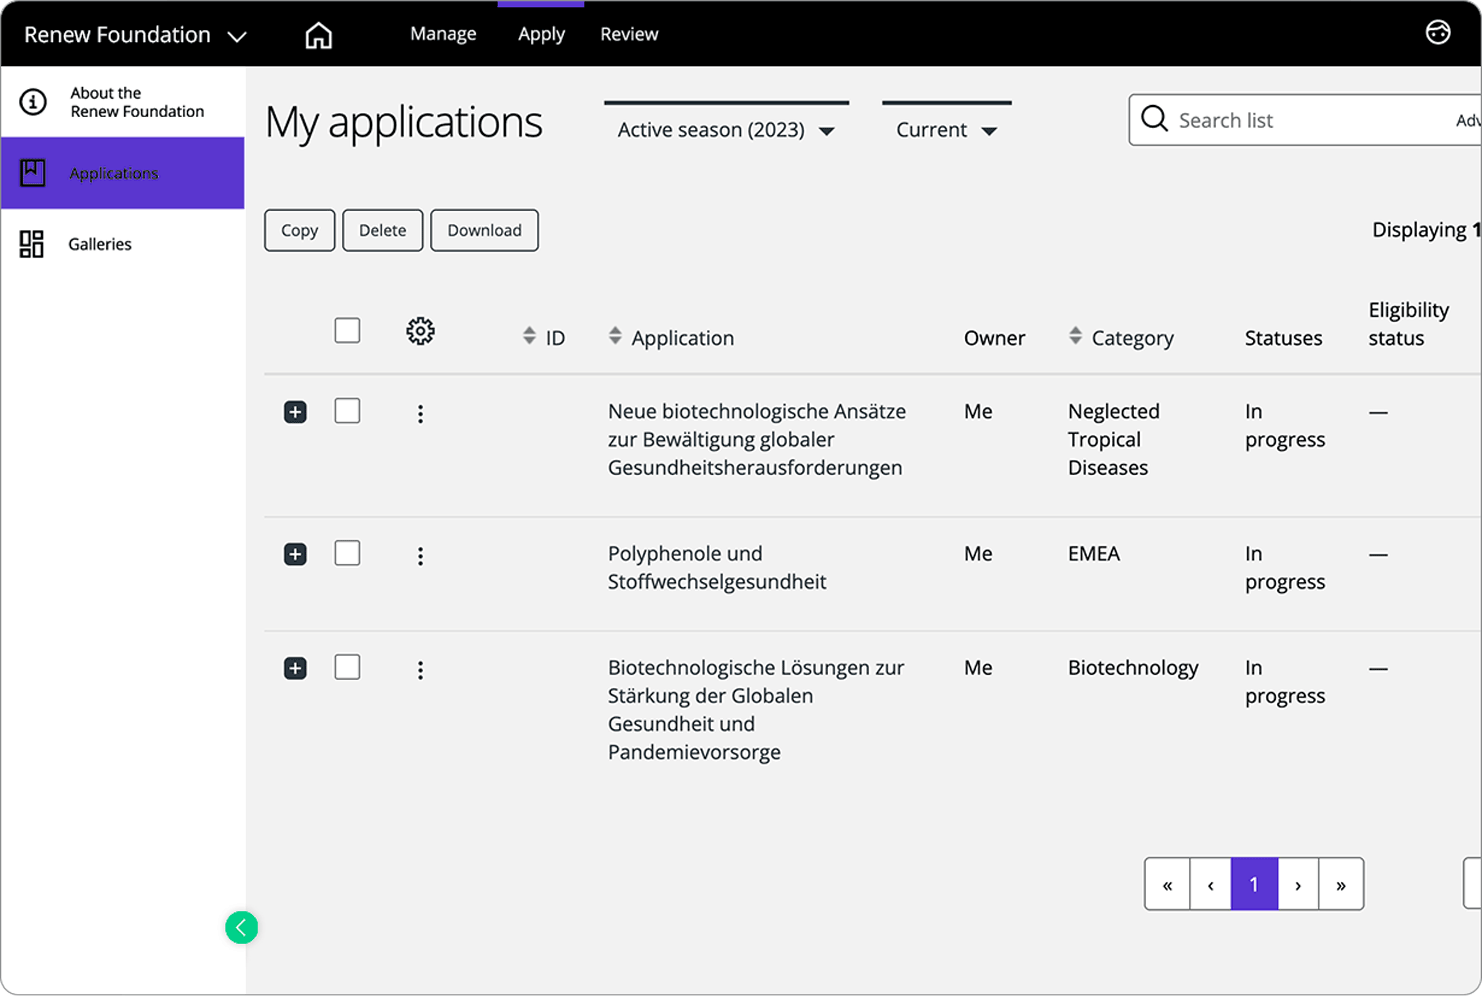Viewport: 1482px width, 998px height.
Task: Click the Owner column header
Action: (x=994, y=338)
